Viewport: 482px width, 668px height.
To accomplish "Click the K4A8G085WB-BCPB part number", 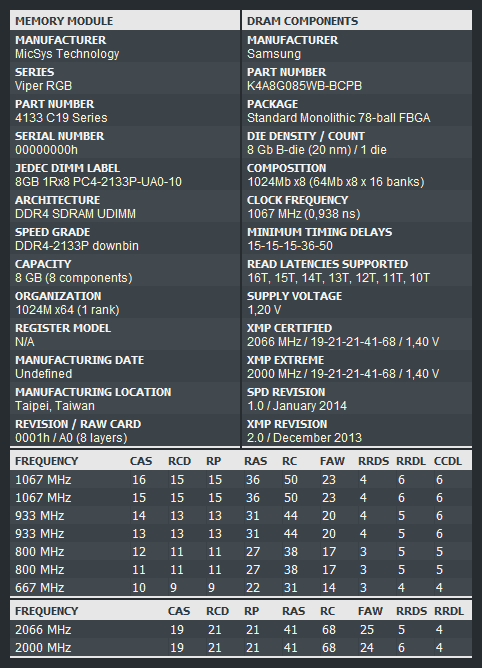I will (x=304, y=86).
